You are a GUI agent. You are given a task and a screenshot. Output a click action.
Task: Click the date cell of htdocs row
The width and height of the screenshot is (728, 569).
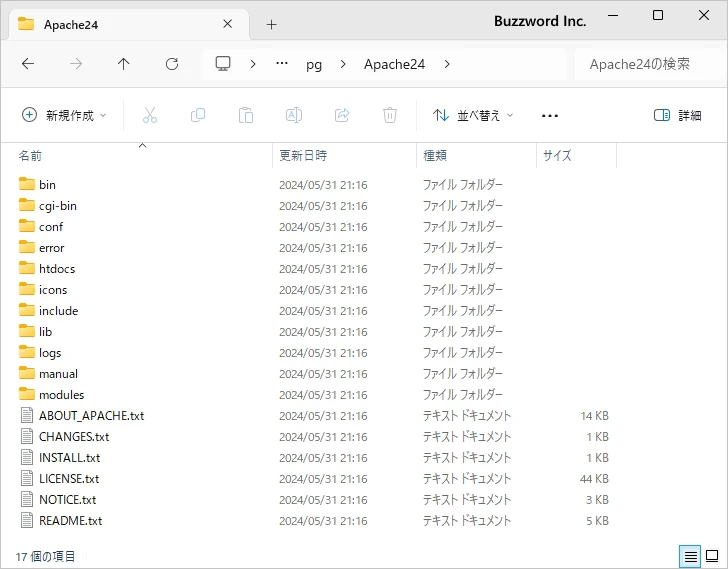tap(323, 269)
